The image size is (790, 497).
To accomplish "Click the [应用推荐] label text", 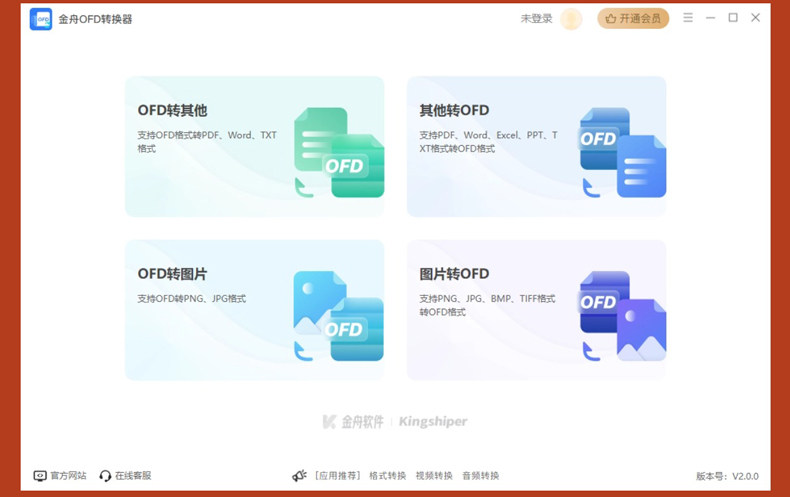I will 338,475.
